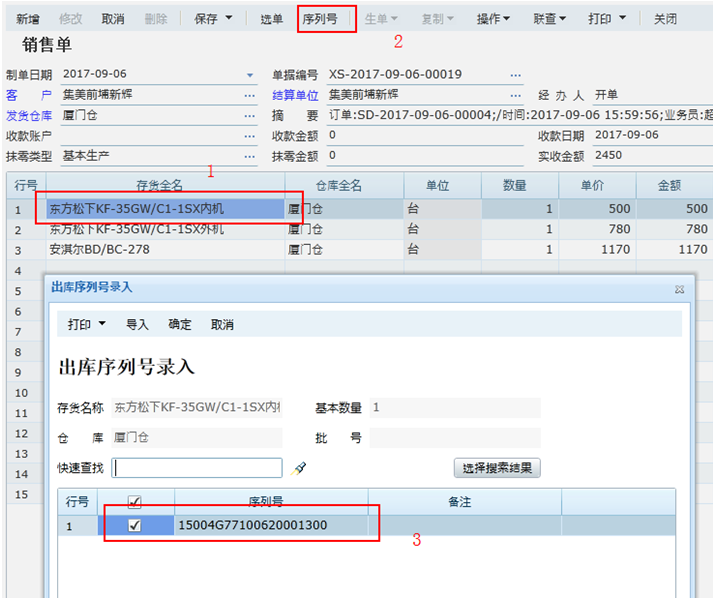
Task: Expand the 打印 dropdown in the dialog
Action: click(x=87, y=325)
